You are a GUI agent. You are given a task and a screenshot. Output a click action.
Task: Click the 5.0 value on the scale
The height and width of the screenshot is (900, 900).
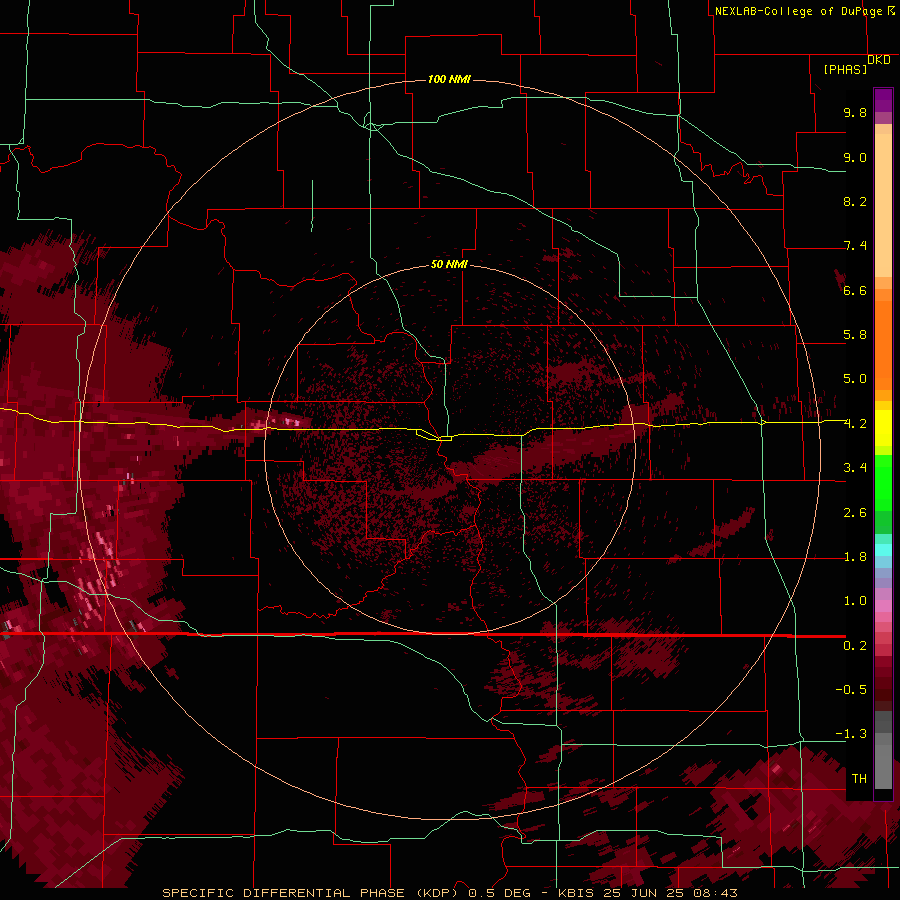(x=855, y=379)
